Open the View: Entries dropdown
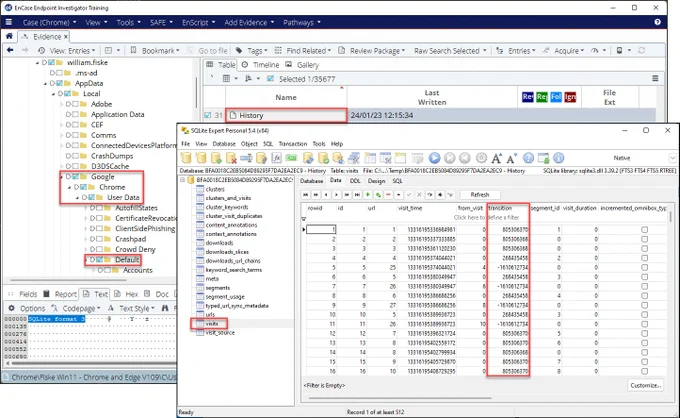The width and height of the screenshot is (680, 418). point(72,50)
